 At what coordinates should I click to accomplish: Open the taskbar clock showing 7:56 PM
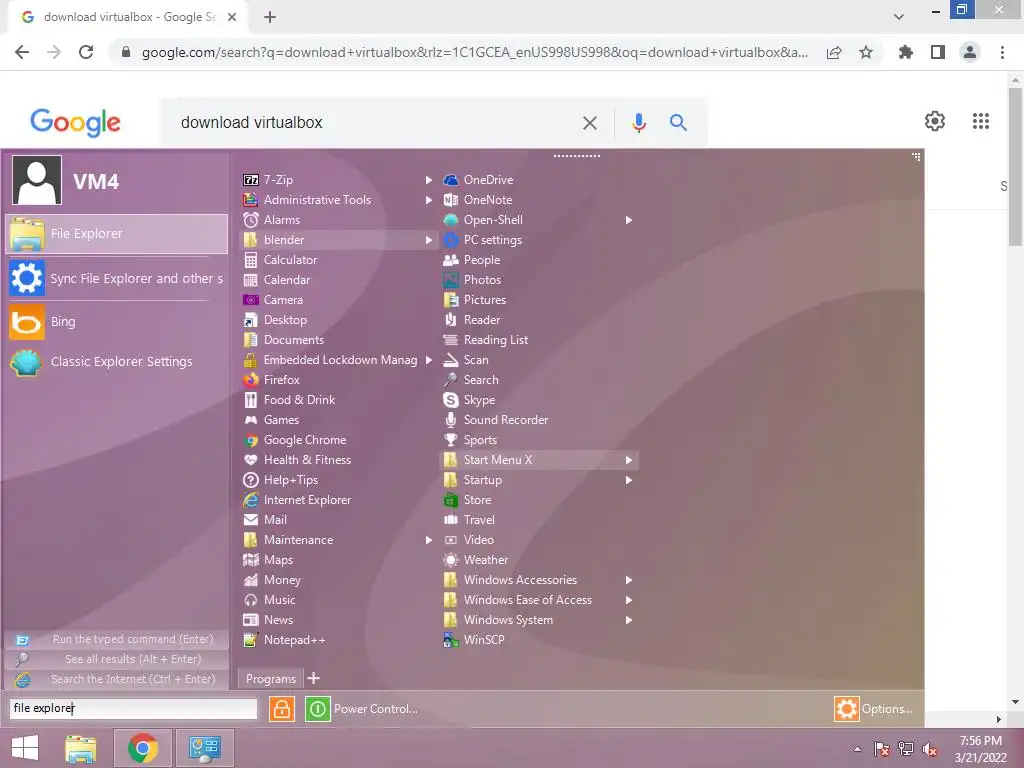(980, 749)
